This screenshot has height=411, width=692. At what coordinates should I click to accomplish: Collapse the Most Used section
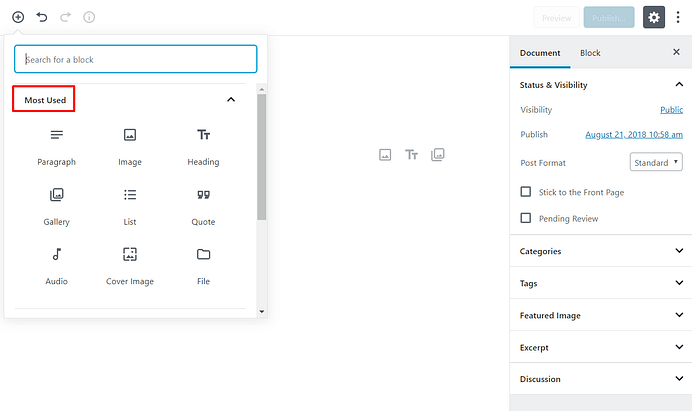231,100
